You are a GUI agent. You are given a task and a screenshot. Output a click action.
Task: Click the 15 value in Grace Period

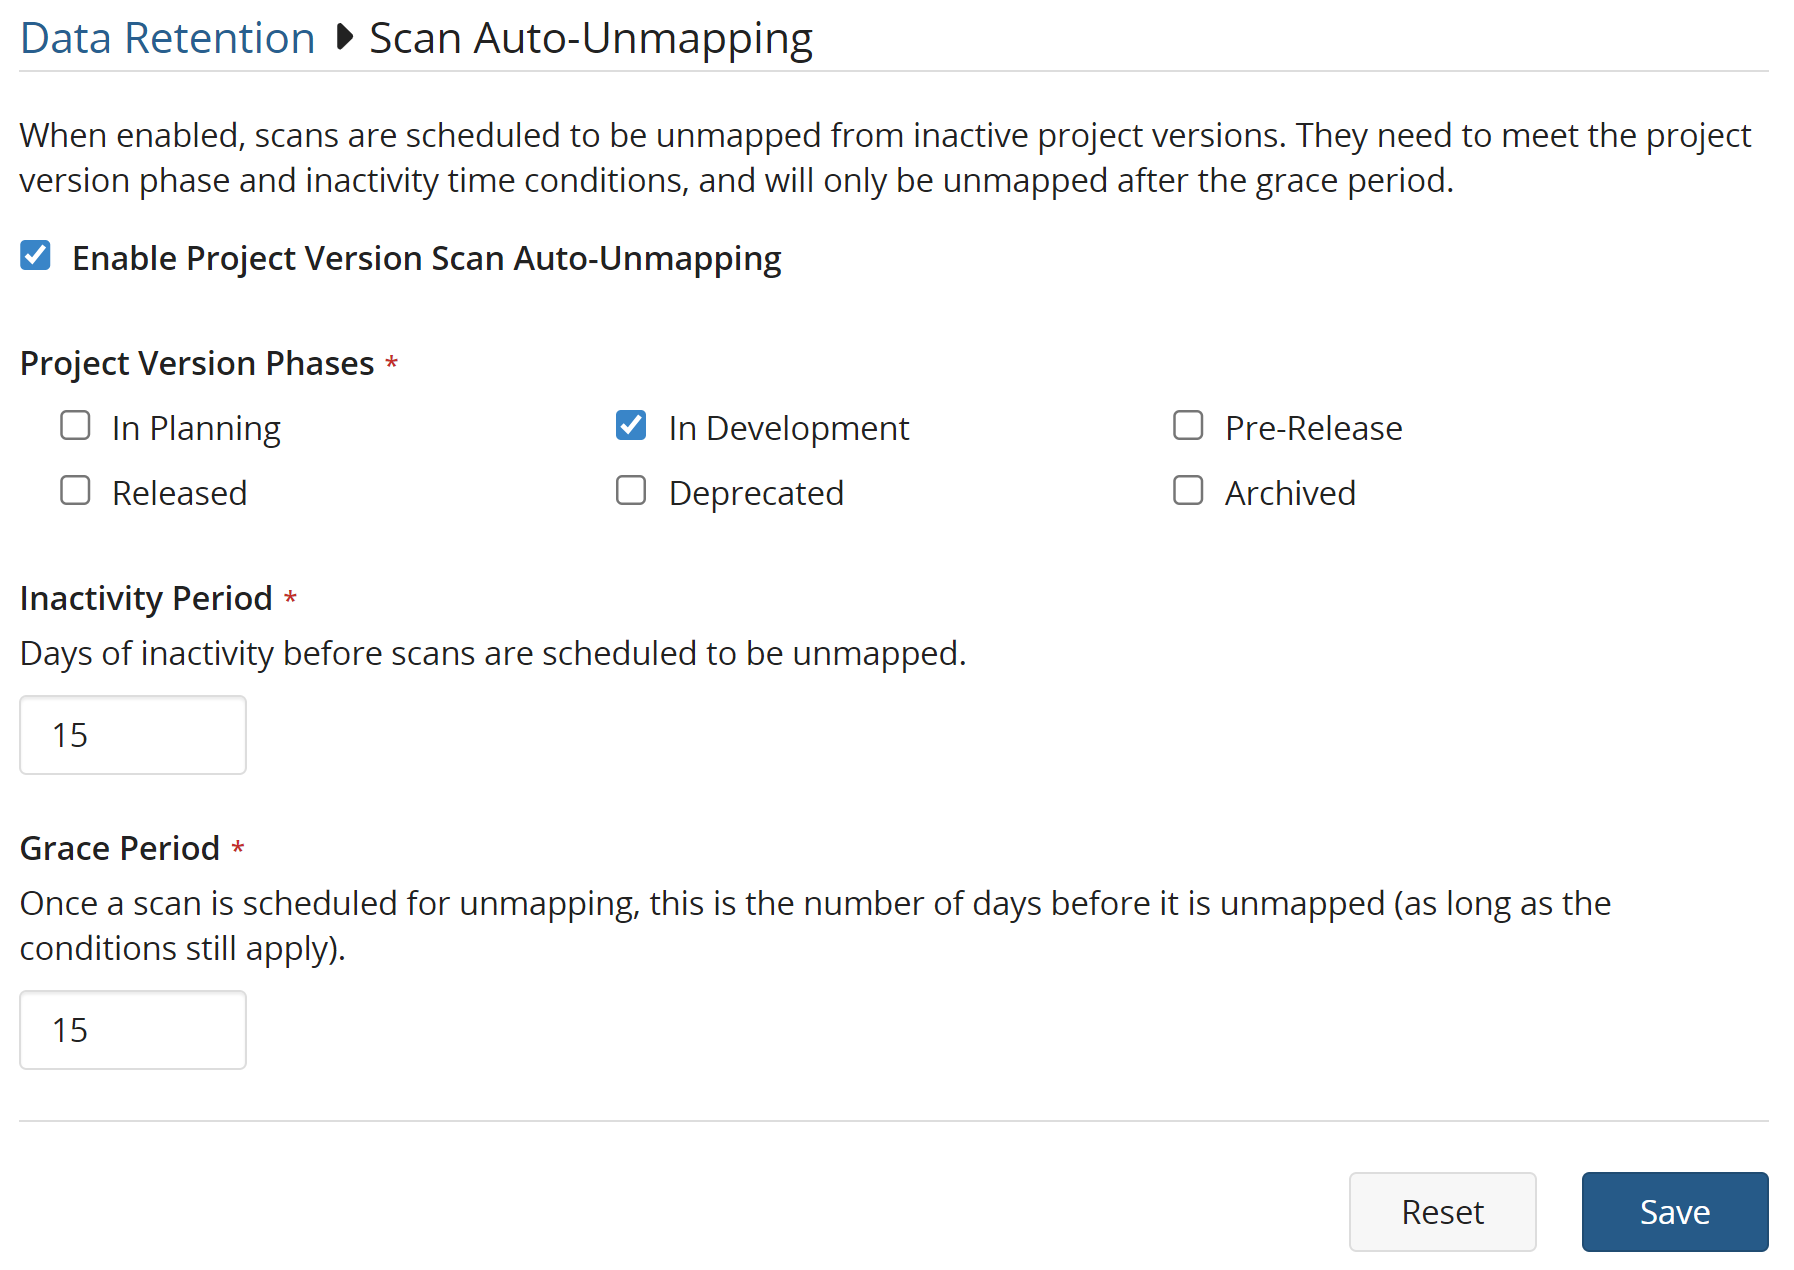coord(70,1029)
